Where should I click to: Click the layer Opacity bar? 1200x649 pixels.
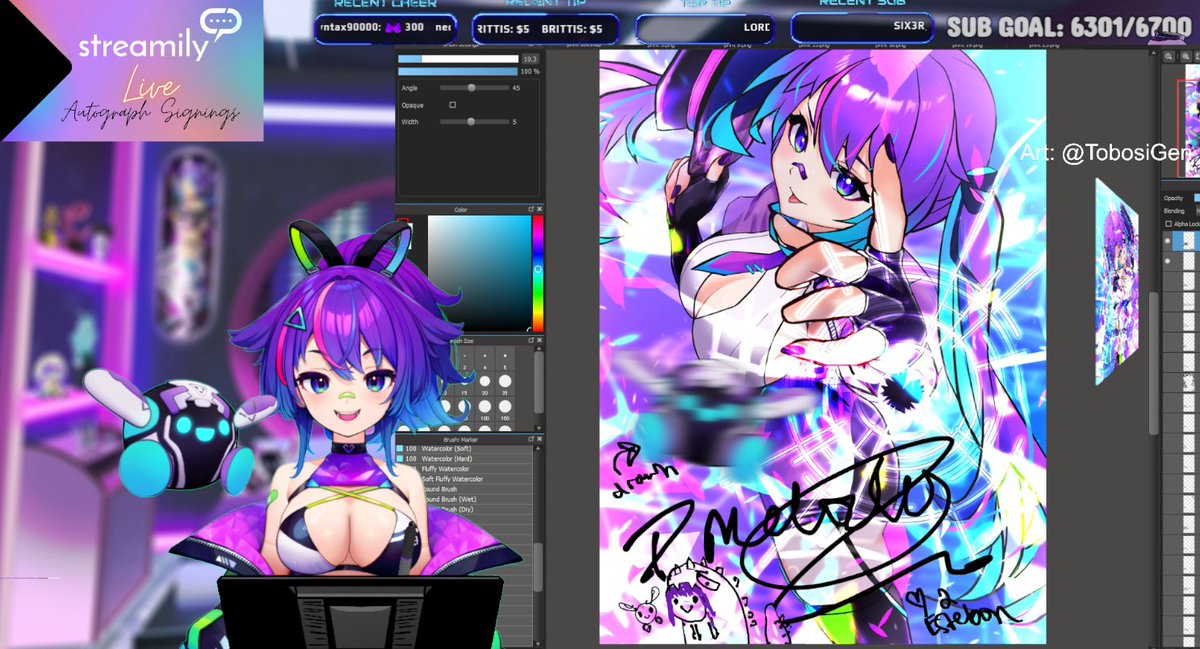(1196, 198)
